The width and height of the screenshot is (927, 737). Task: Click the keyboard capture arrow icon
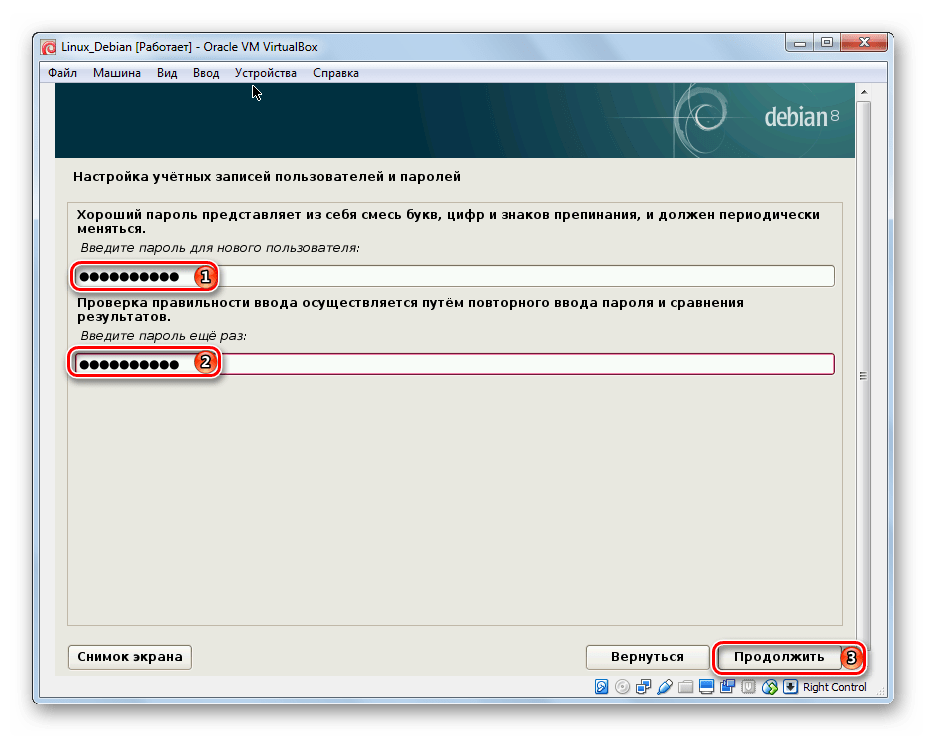pyautogui.click(x=790, y=687)
